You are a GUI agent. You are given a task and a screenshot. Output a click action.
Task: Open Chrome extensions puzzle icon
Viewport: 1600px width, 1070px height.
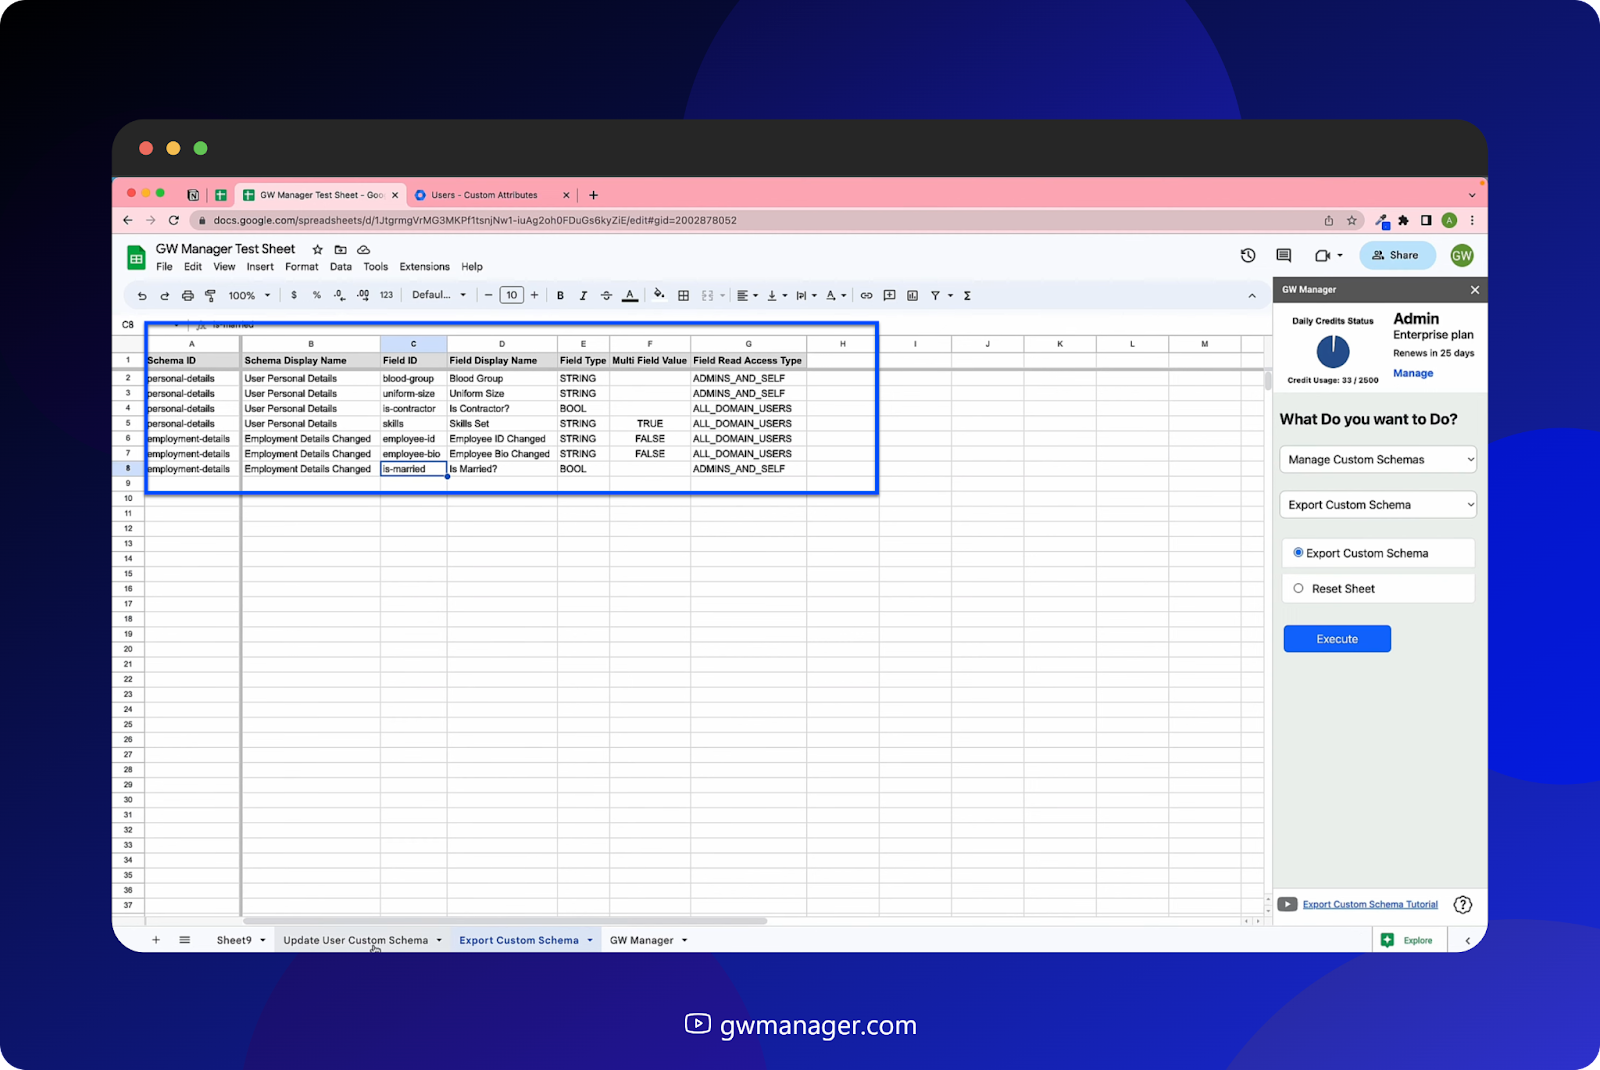(1403, 221)
